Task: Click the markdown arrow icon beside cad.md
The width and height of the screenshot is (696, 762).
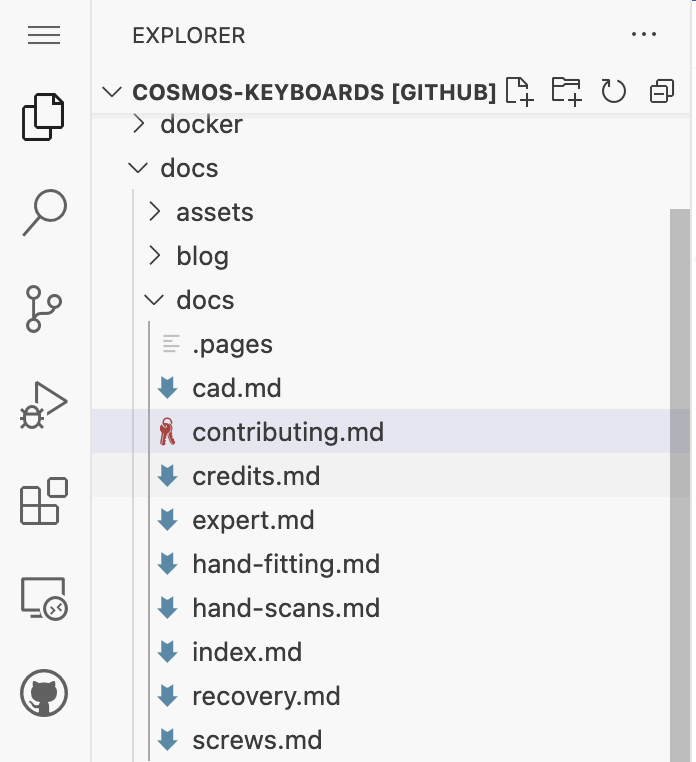Action: tap(168, 388)
